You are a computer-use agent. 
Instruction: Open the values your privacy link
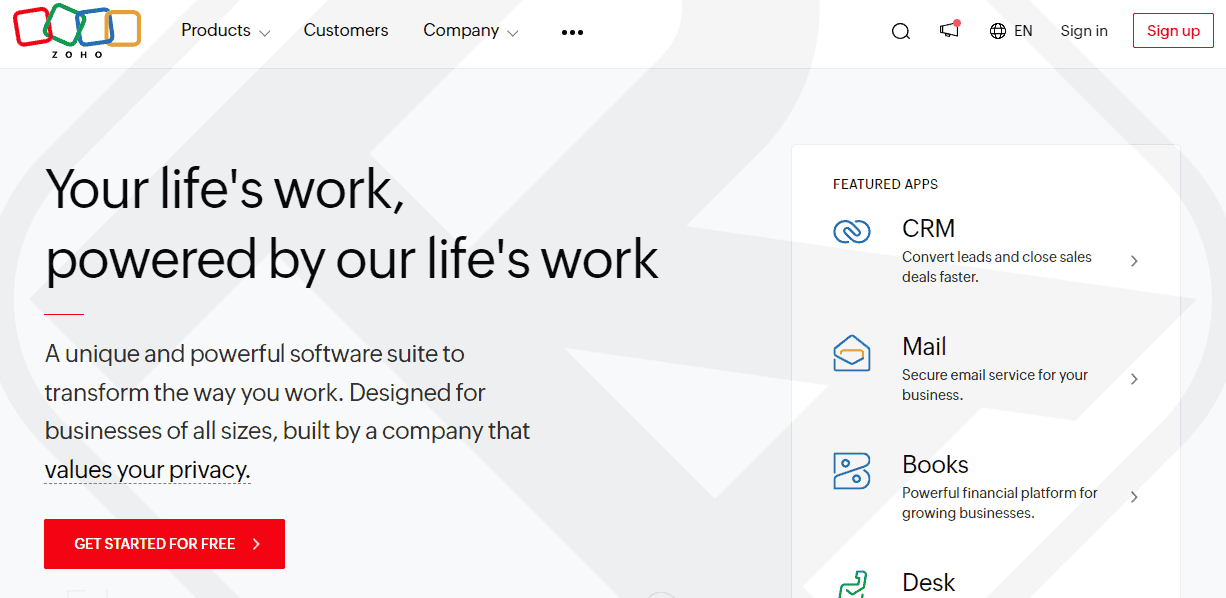click(147, 470)
